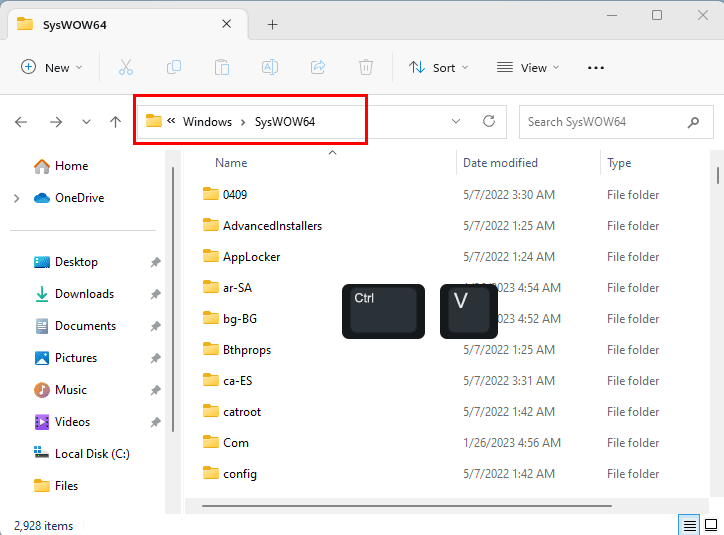Go up one folder level arrow
The height and width of the screenshot is (535, 724).
[x=115, y=122]
